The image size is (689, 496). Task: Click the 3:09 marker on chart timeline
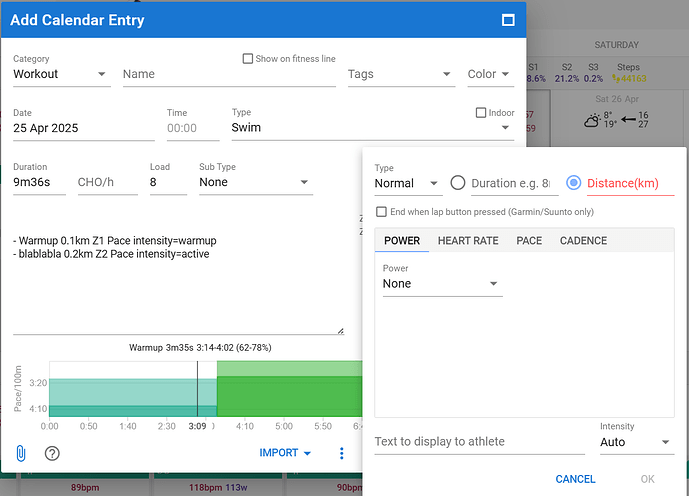coord(197,426)
